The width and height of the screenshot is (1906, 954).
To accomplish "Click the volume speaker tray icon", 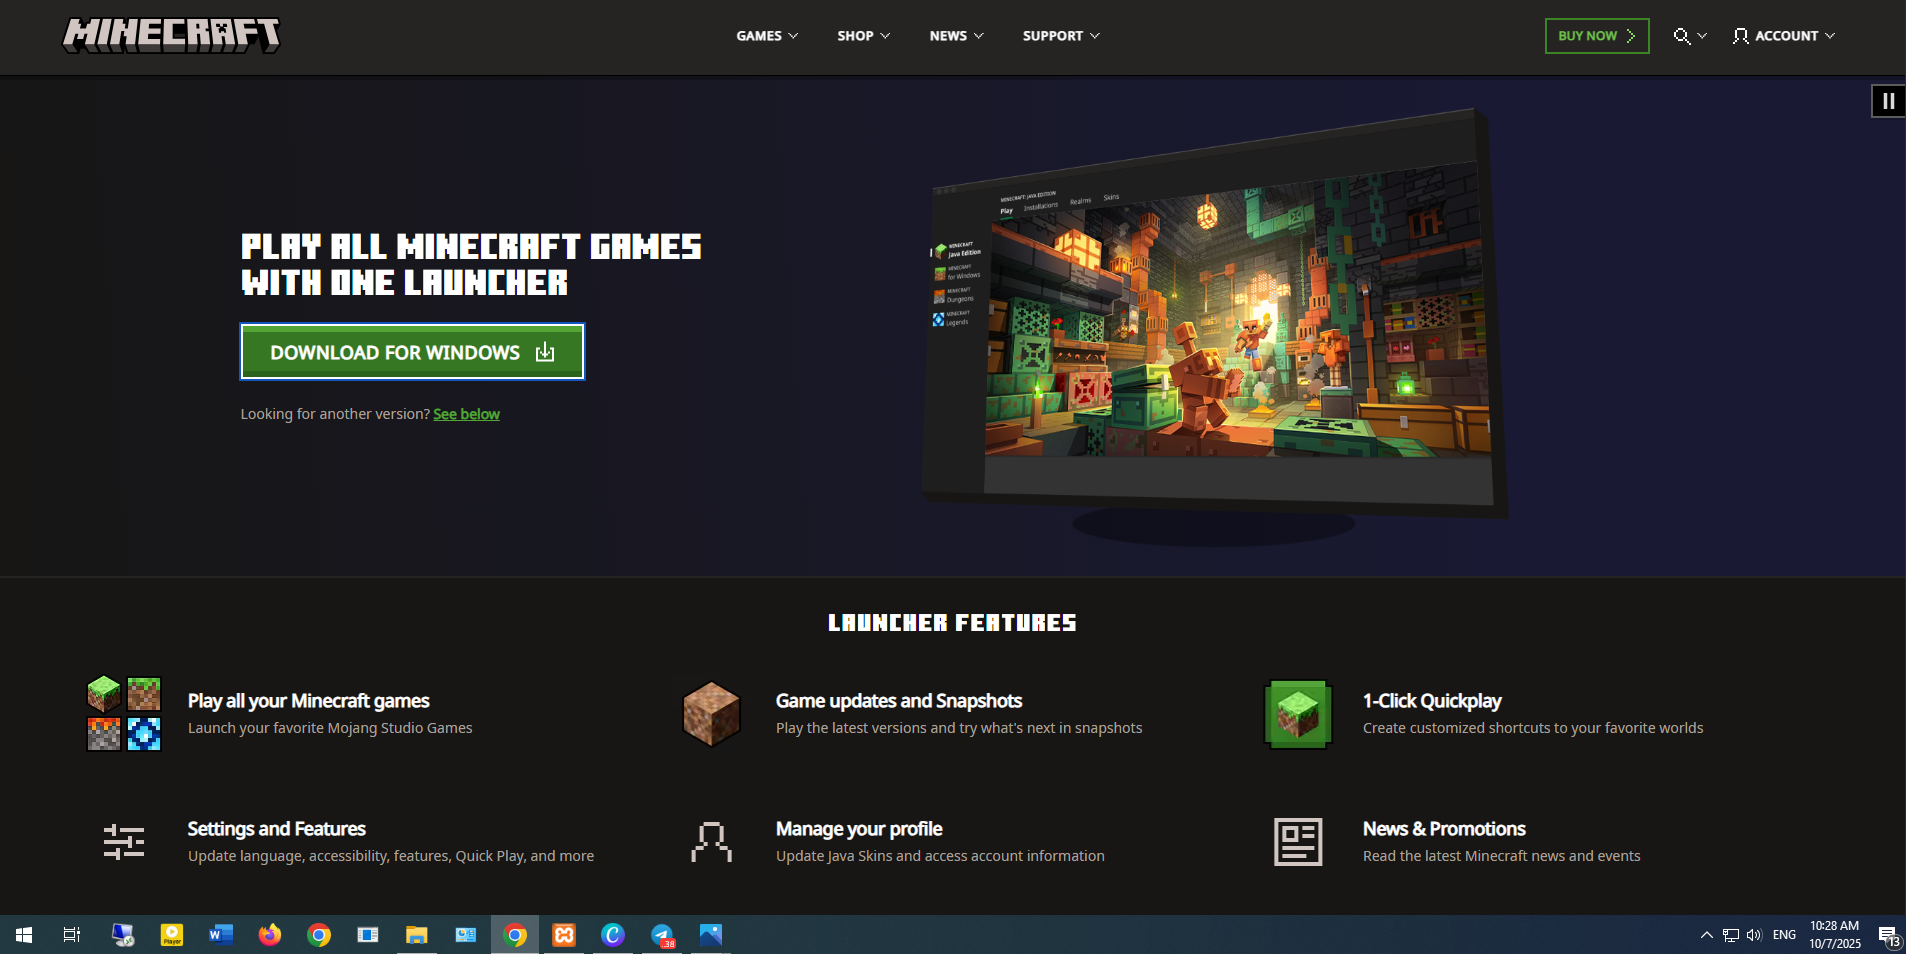I will (1754, 935).
